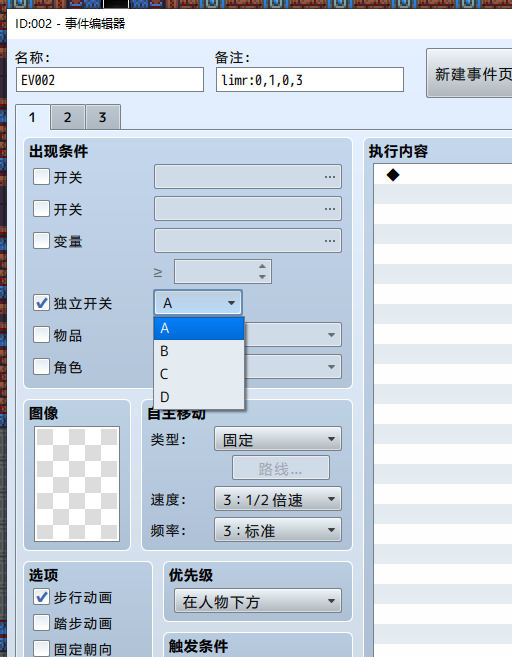Click the variable value spinner down arrow
The width and height of the screenshot is (512, 657).
(x=262, y=277)
